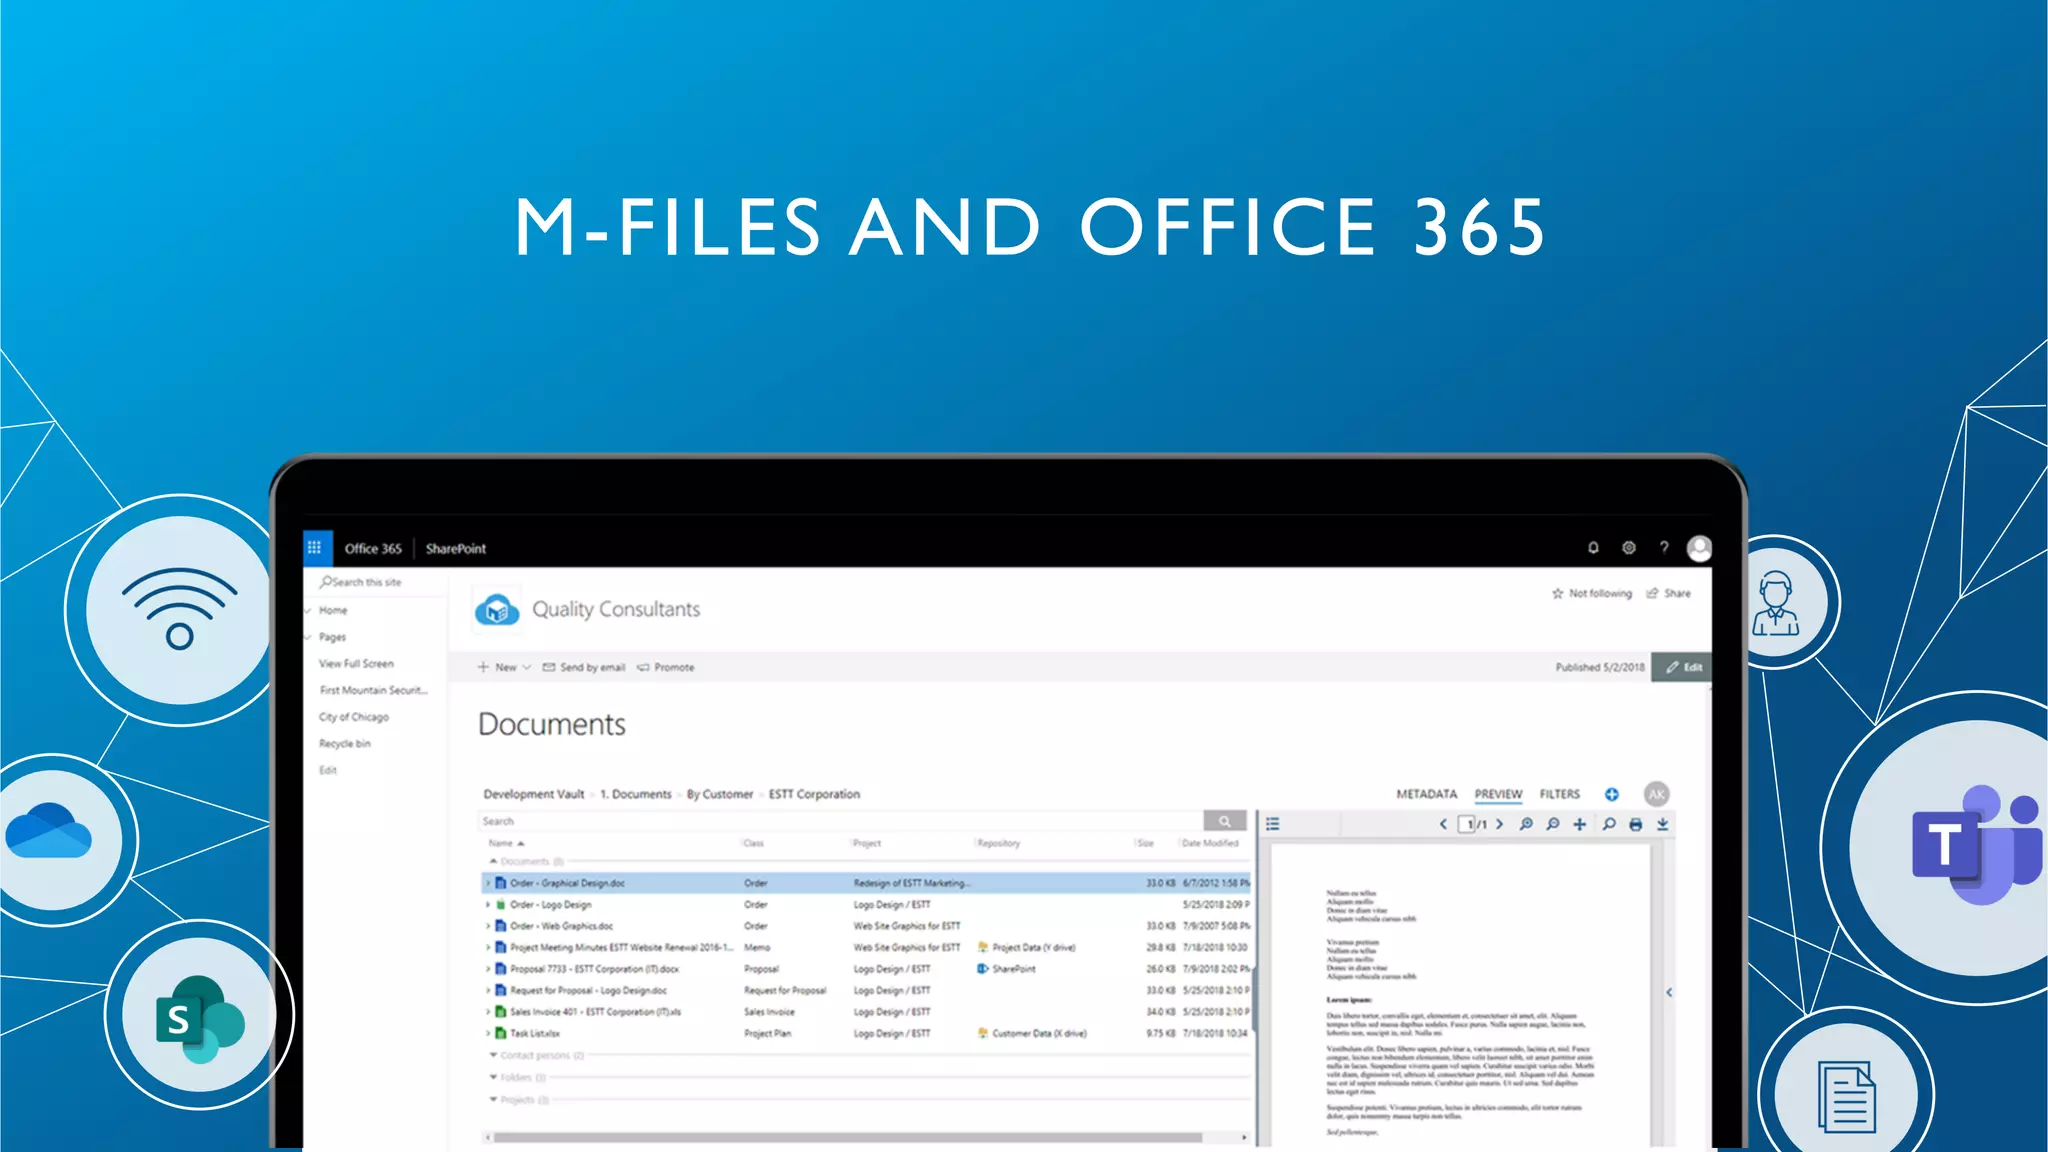Click Quality Consultants site logo
Image resolution: width=2048 pixels, height=1152 pixels.
tap(497, 609)
